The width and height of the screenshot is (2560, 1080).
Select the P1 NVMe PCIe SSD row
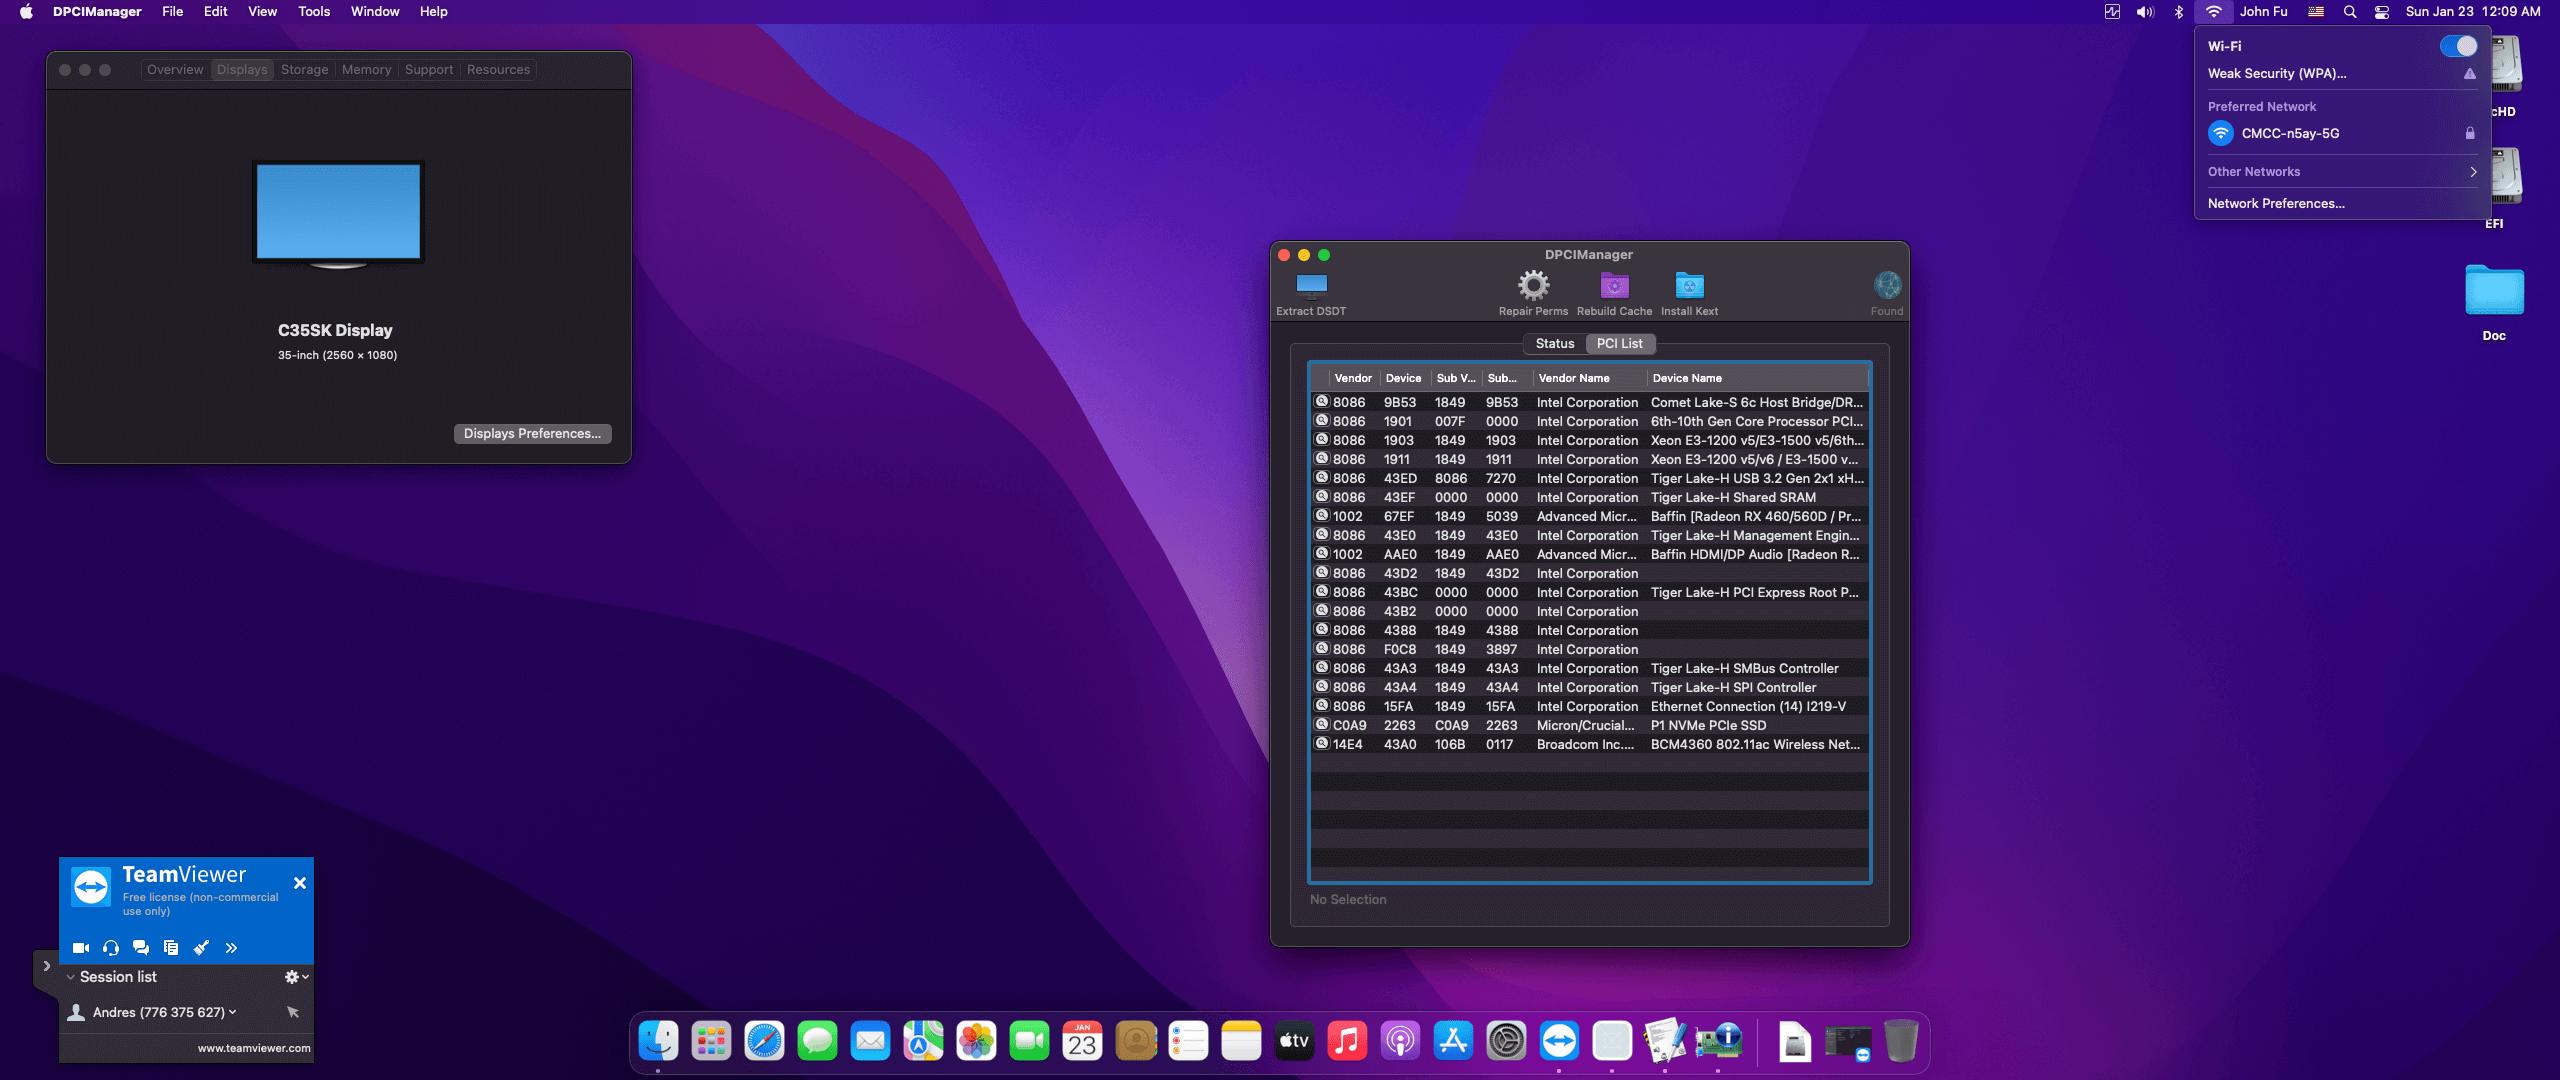point(1590,725)
